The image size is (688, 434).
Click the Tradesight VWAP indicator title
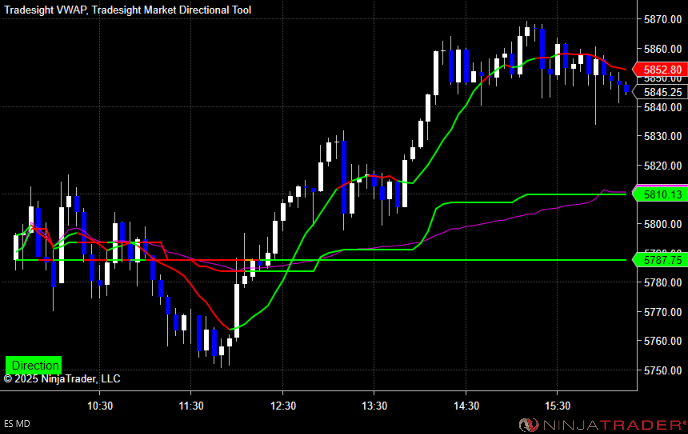tap(46, 10)
